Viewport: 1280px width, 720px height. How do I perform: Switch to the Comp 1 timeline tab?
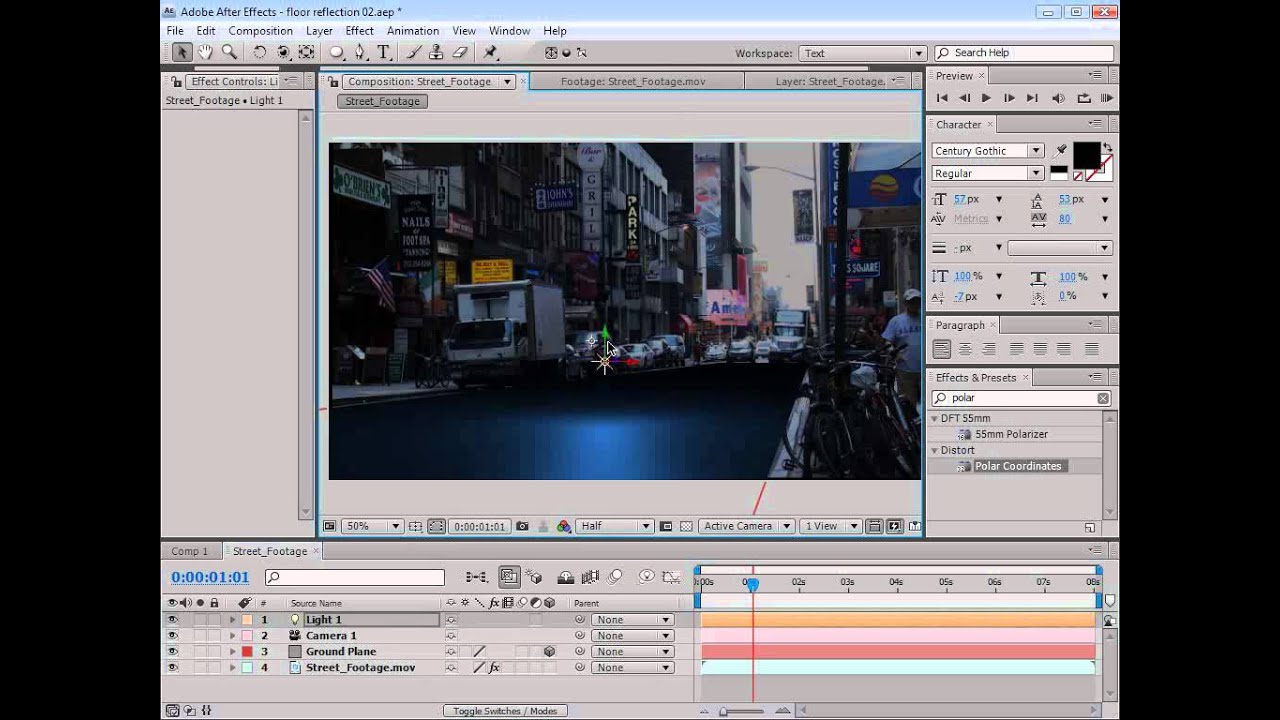click(189, 551)
